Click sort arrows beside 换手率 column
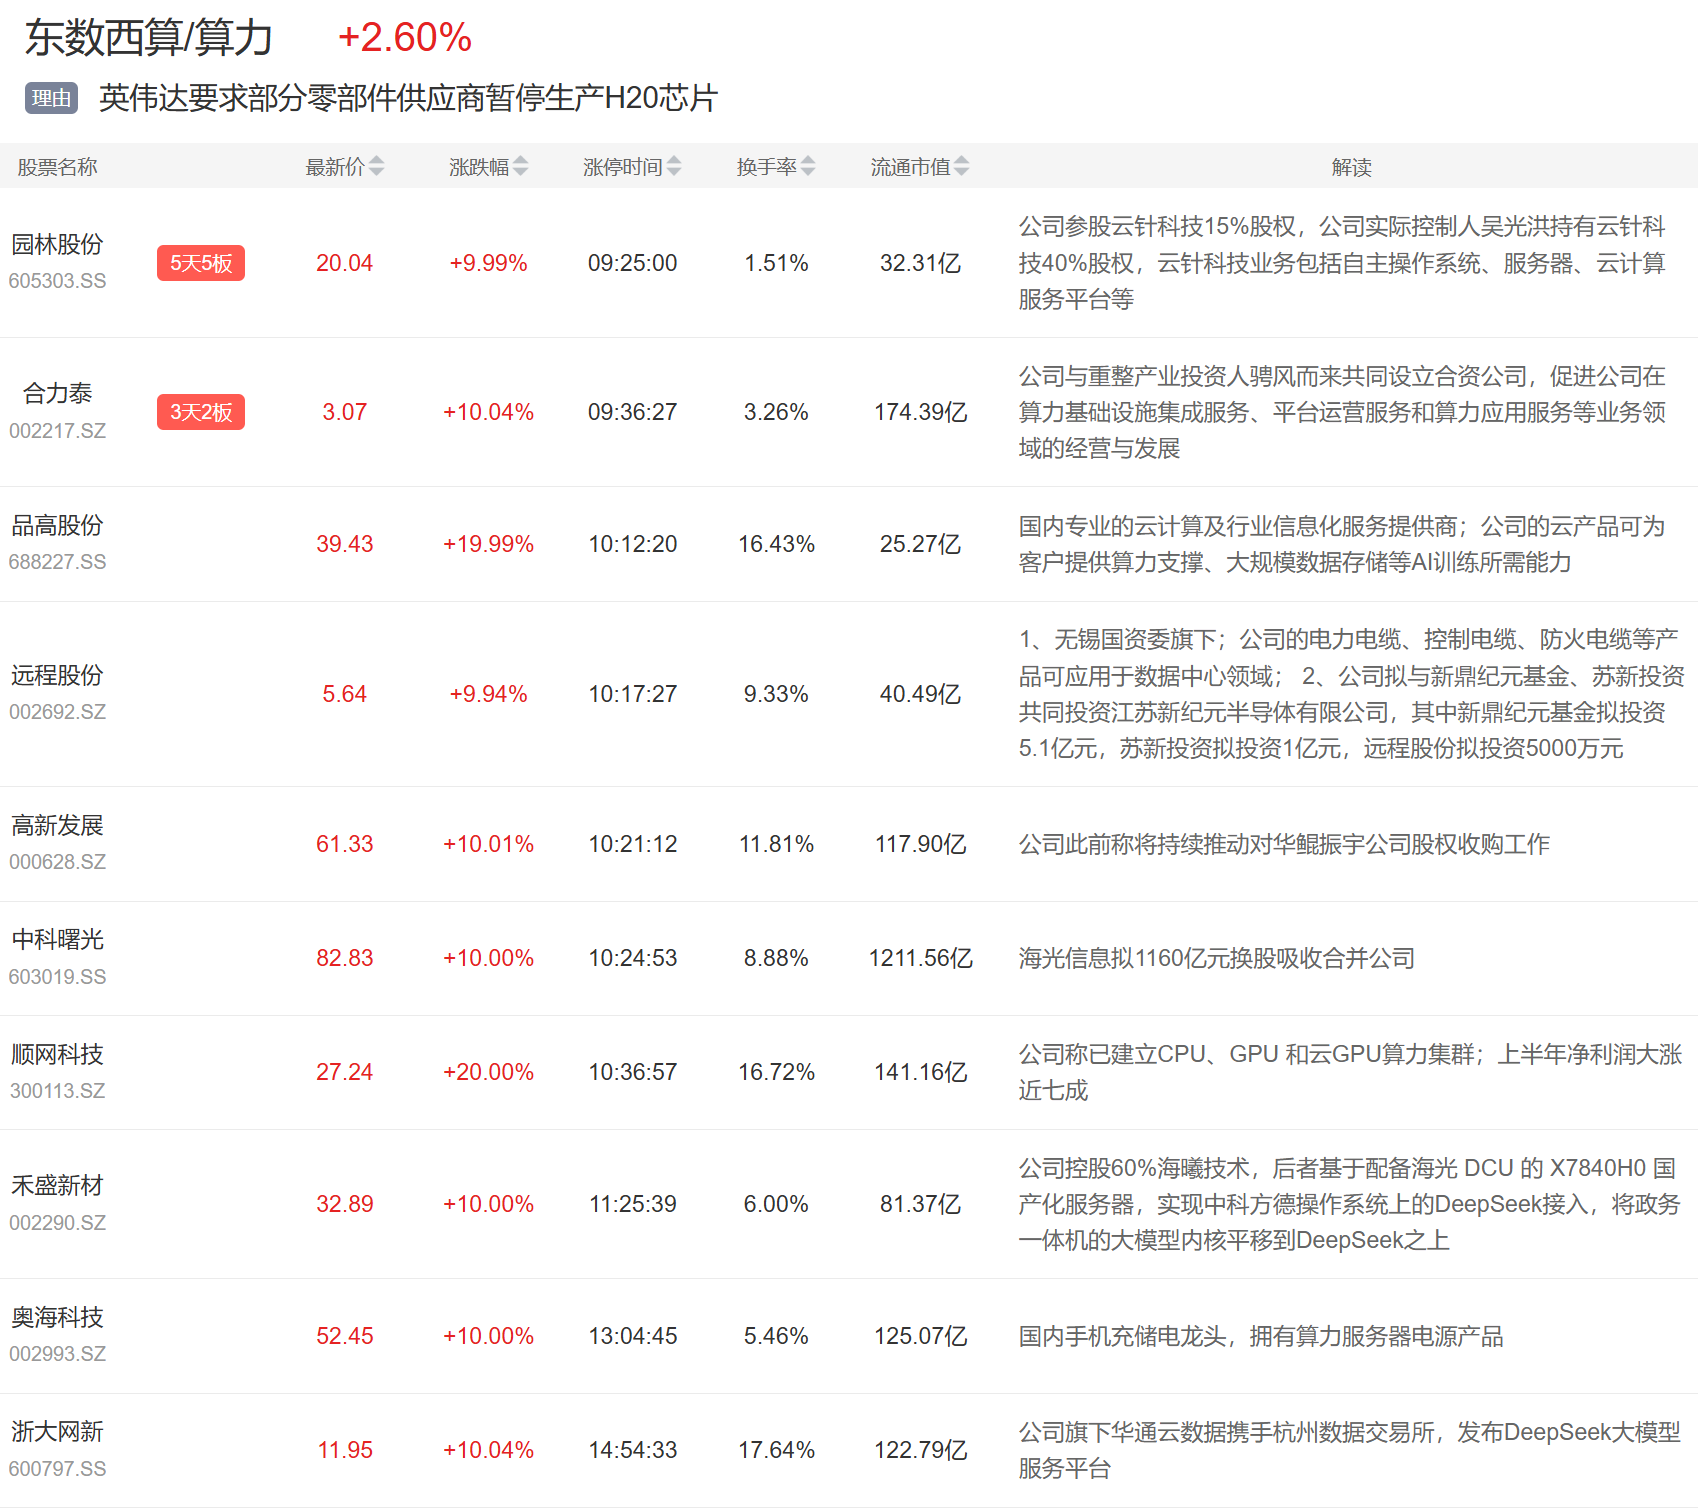 808,166
